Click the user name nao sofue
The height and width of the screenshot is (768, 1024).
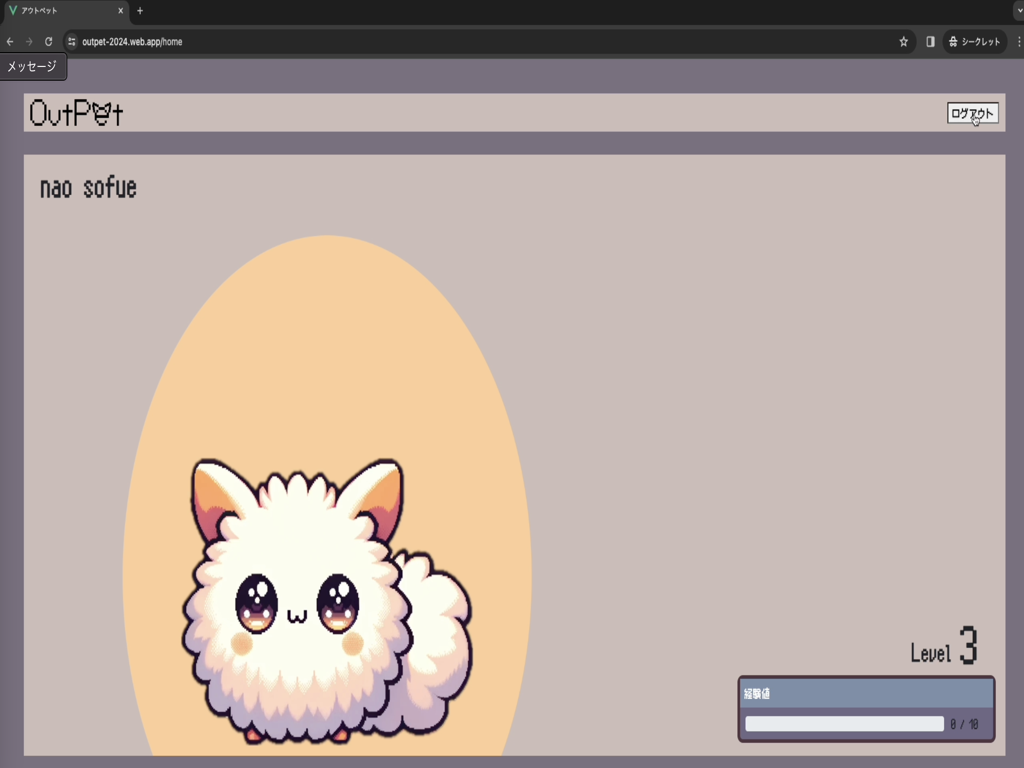click(x=88, y=188)
